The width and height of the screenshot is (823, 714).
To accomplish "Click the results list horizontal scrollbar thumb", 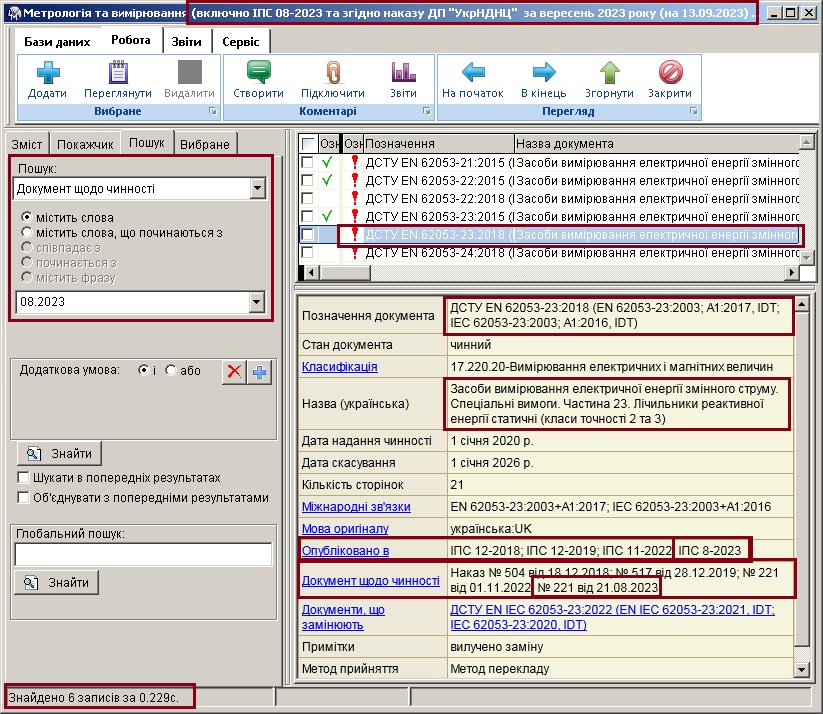I will pos(345,272).
